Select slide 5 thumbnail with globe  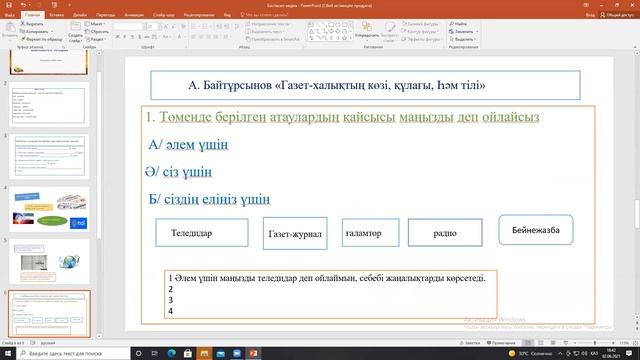(x=49, y=261)
